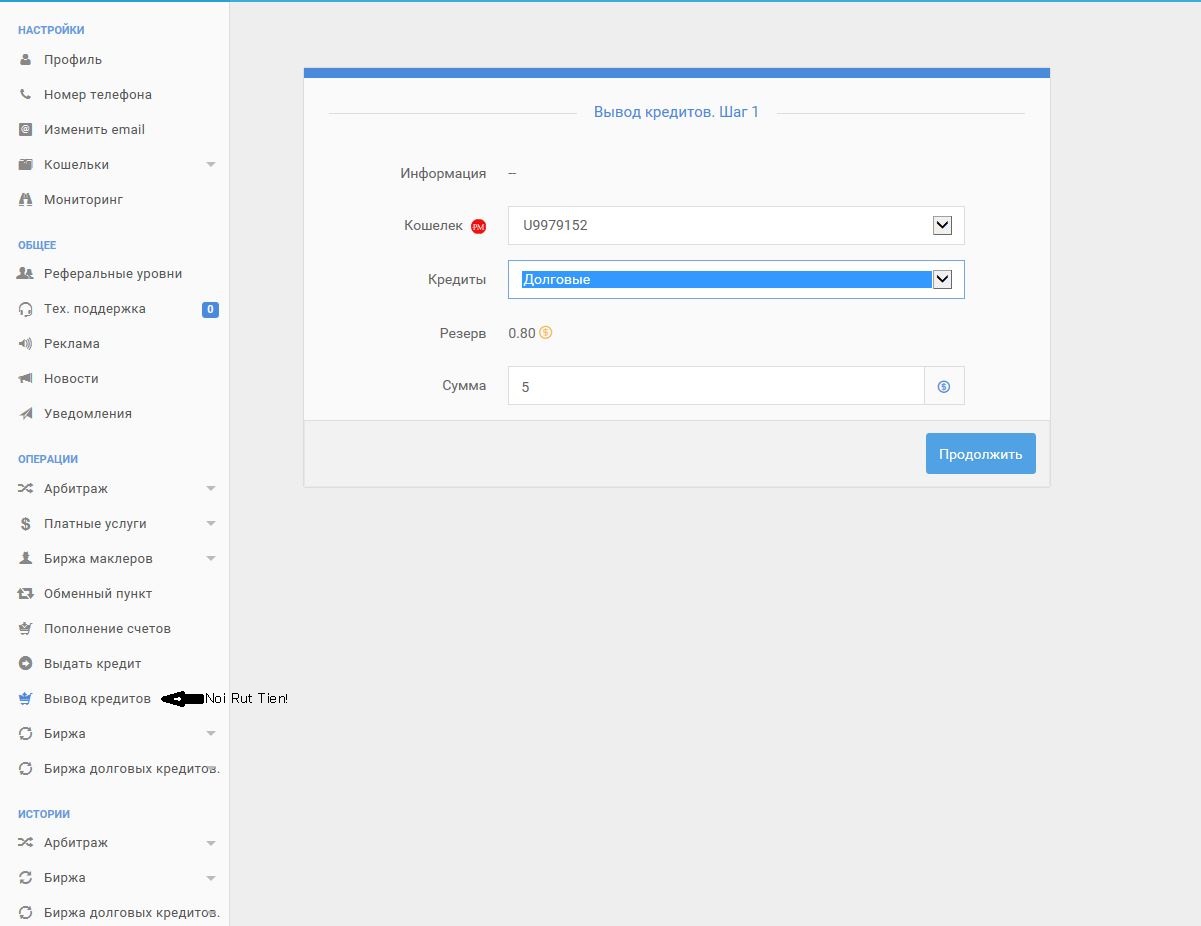
Task: Click the arrow circle icon beside Выдать кредит
Action: [26, 664]
